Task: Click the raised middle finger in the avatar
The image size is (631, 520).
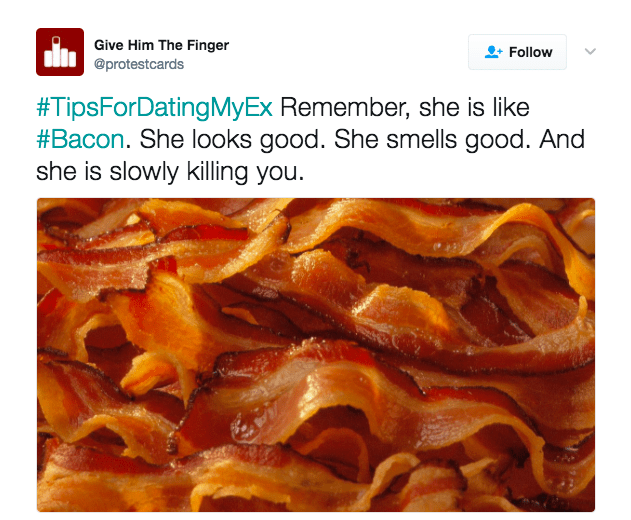Action: point(56,50)
